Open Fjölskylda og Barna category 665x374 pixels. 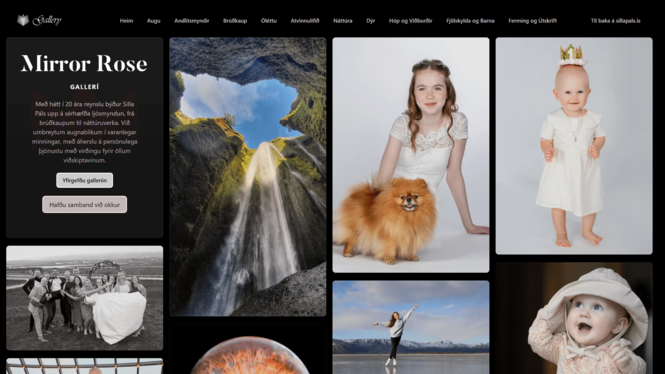(x=470, y=21)
